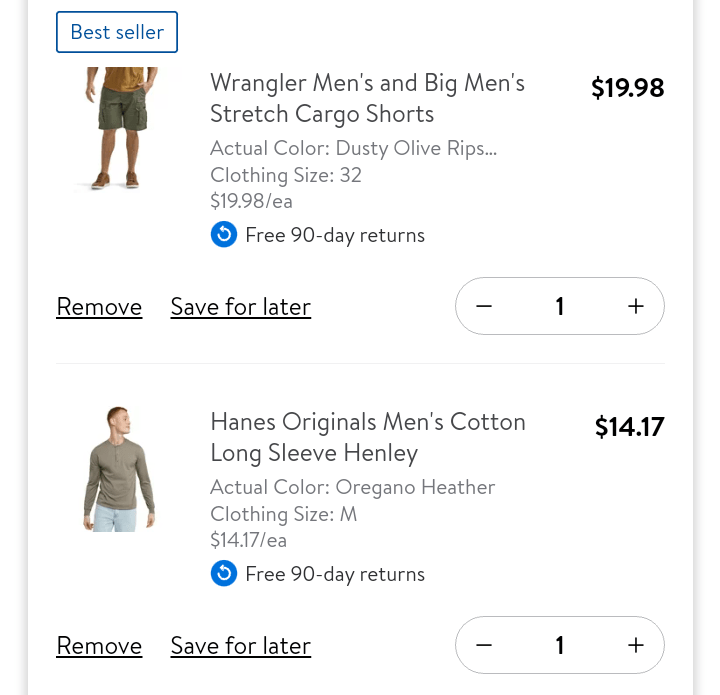Viewport: 720px width, 695px height.
Task: Click Free 90-day returns text for Wrangler shorts
Action: pos(335,235)
